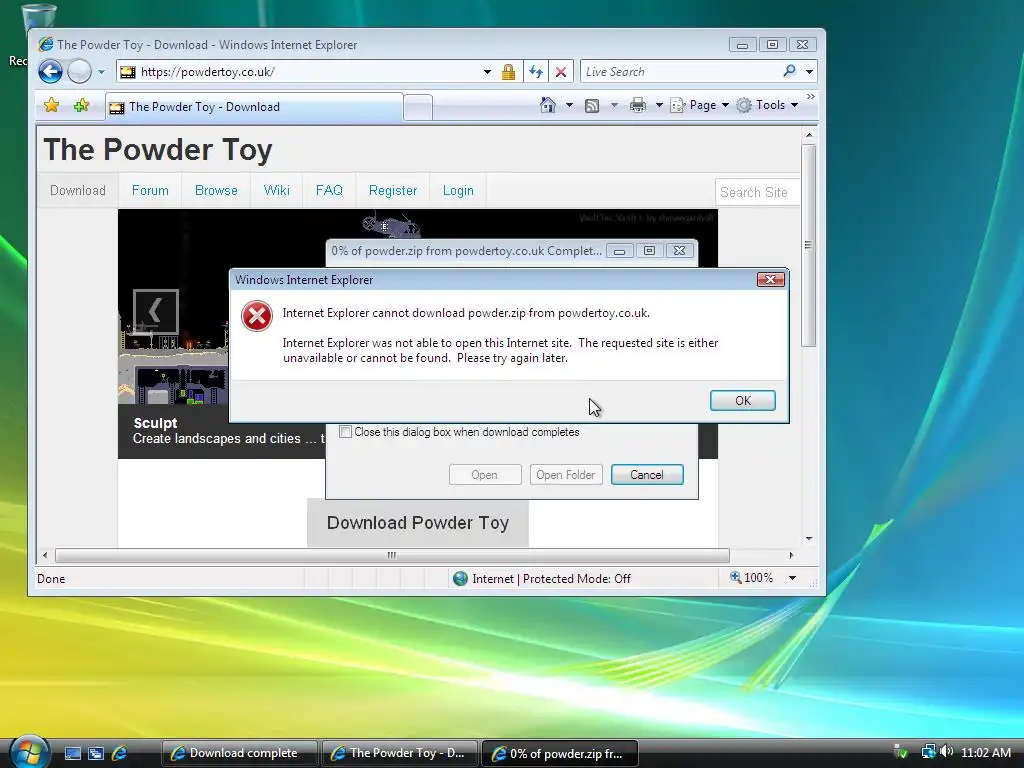The height and width of the screenshot is (768, 1024).
Task: Show more toolbar items via chevron
Action: pos(810,97)
